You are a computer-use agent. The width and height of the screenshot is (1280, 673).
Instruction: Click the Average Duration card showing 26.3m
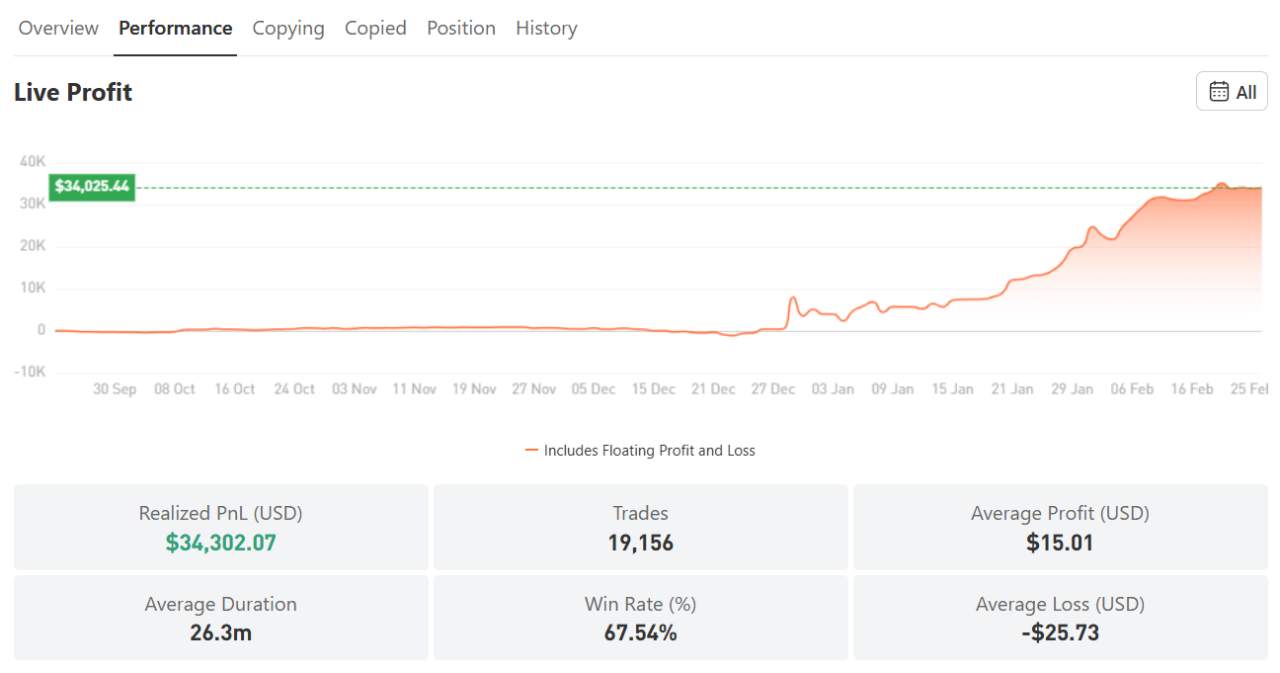point(221,617)
